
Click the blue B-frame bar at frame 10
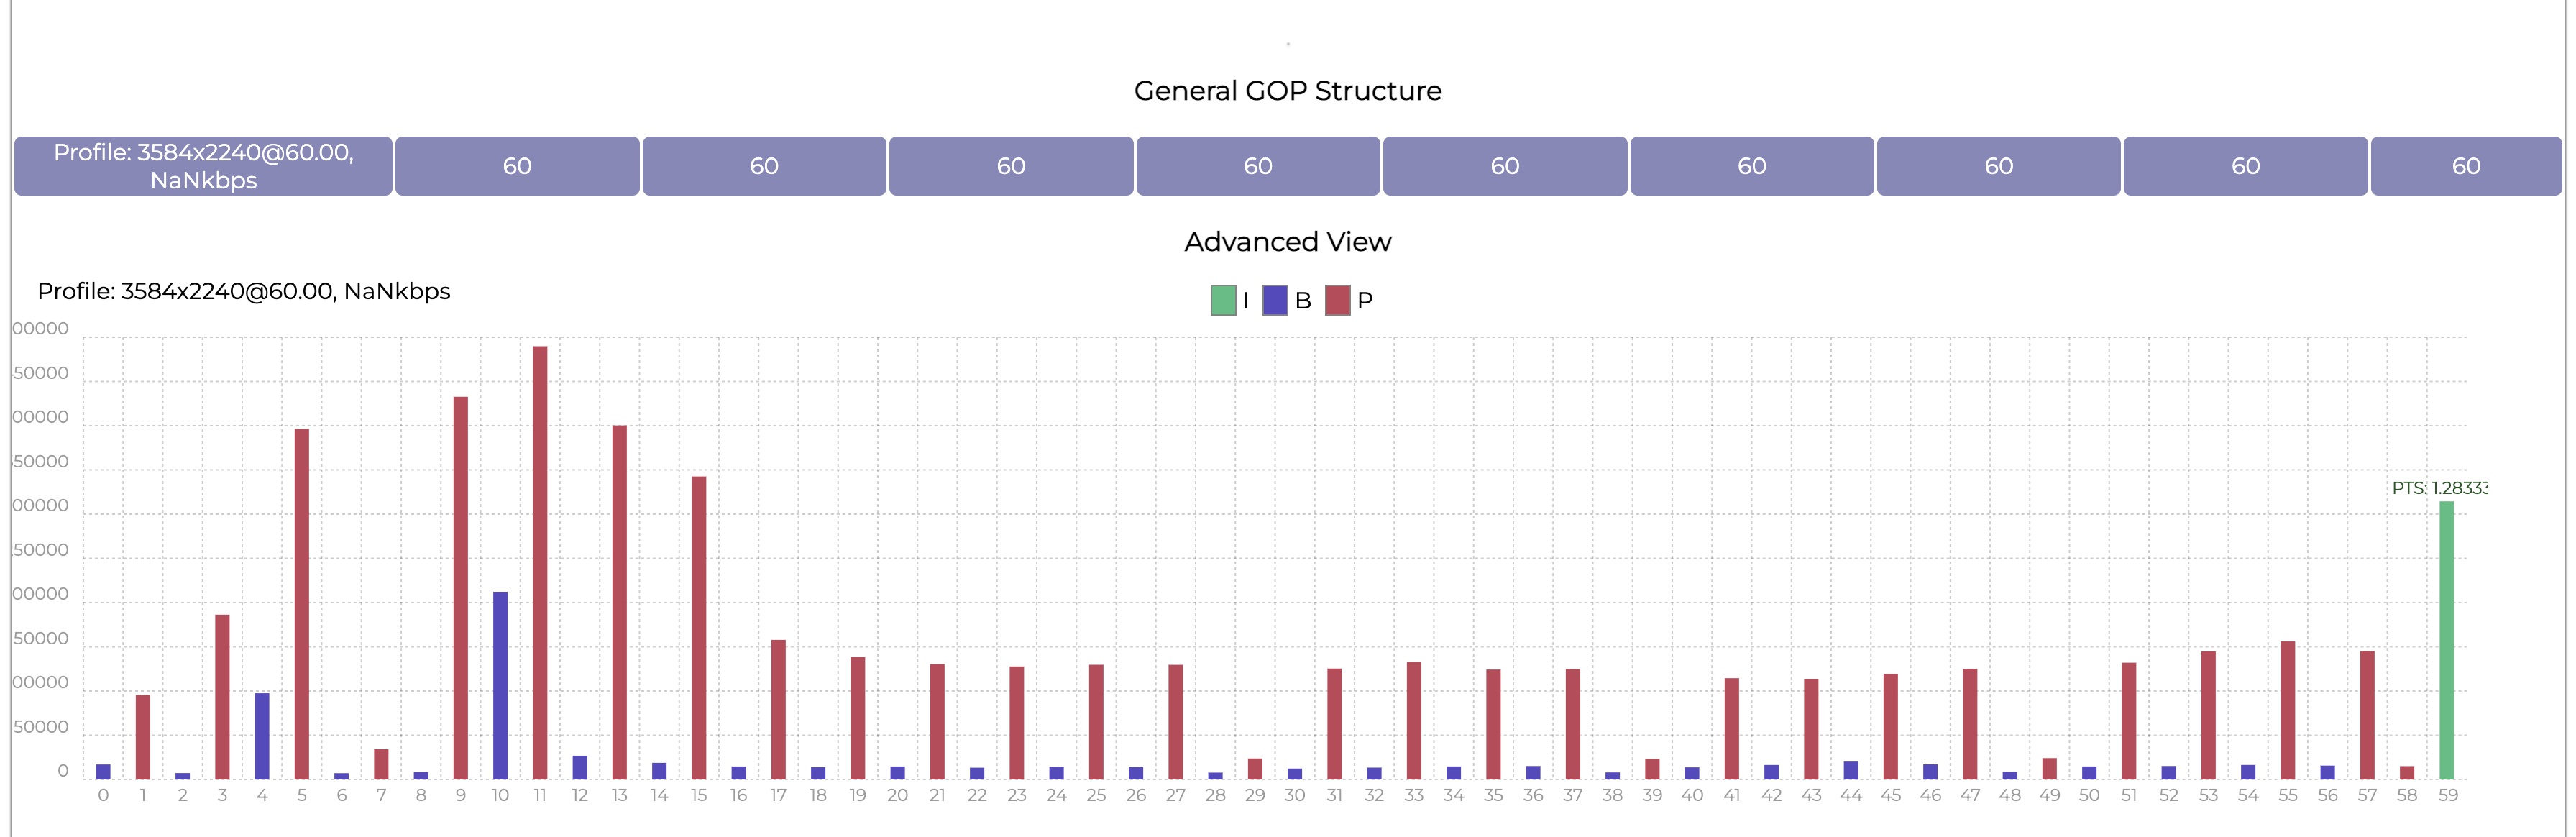tap(500, 685)
